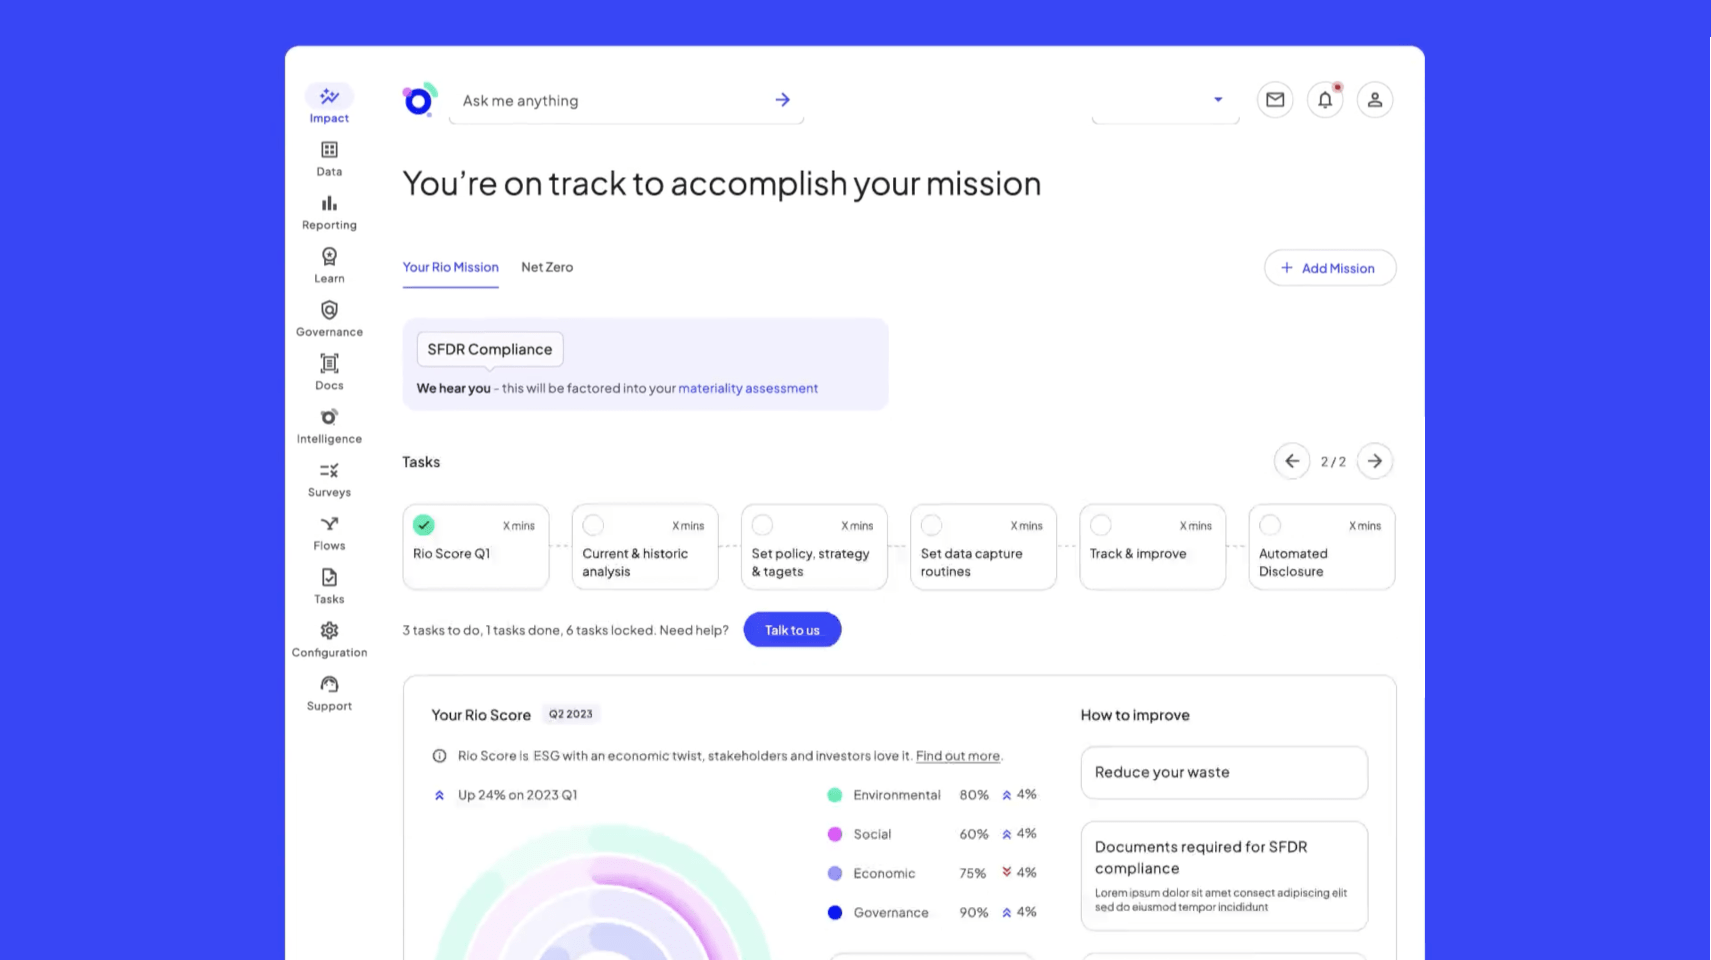Click Social 60% value
Image resolution: width=1711 pixels, height=960 pixels.
point(974,834)
